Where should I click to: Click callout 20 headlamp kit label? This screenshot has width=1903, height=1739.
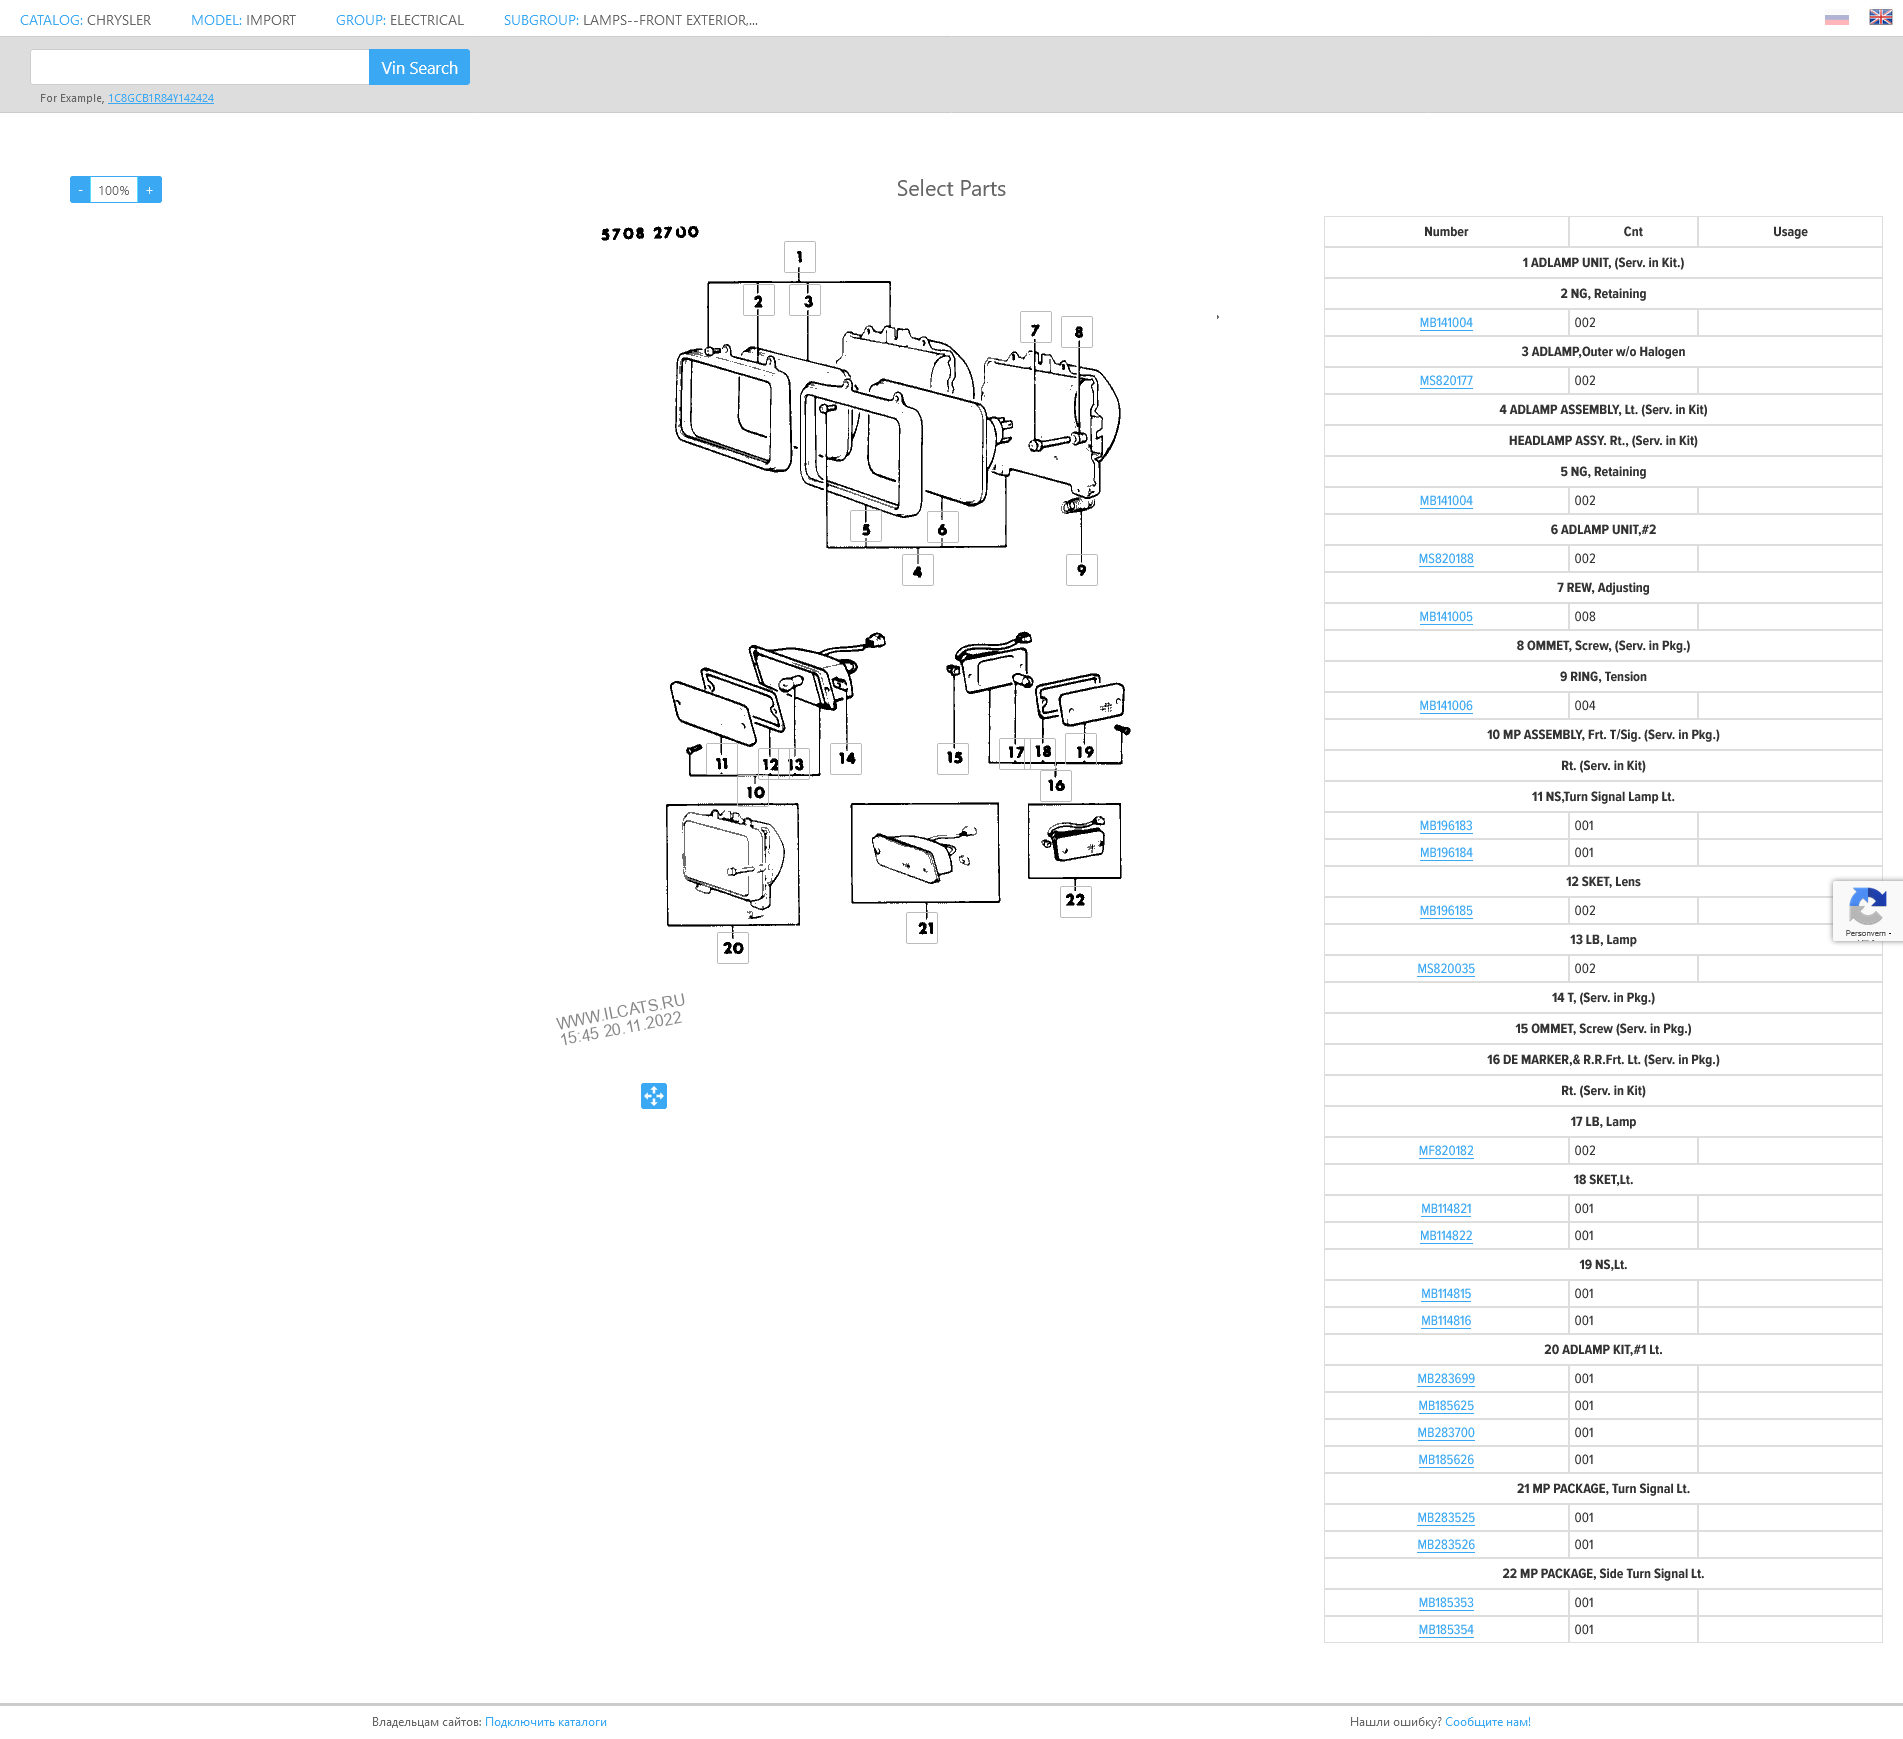point(733,948)
